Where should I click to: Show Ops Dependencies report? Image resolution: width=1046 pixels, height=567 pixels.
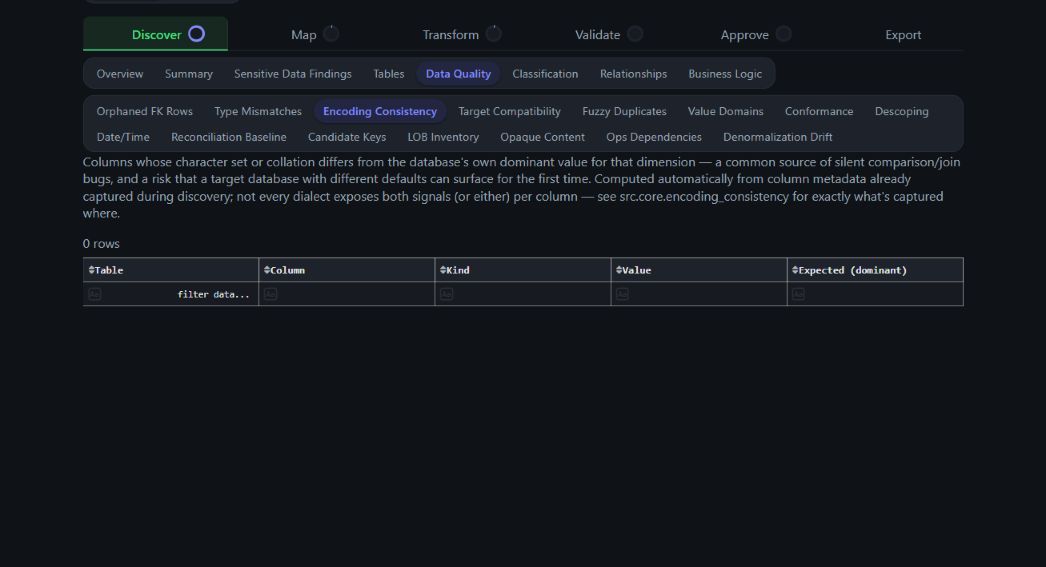pyautogui.click(x=654, y=137)
